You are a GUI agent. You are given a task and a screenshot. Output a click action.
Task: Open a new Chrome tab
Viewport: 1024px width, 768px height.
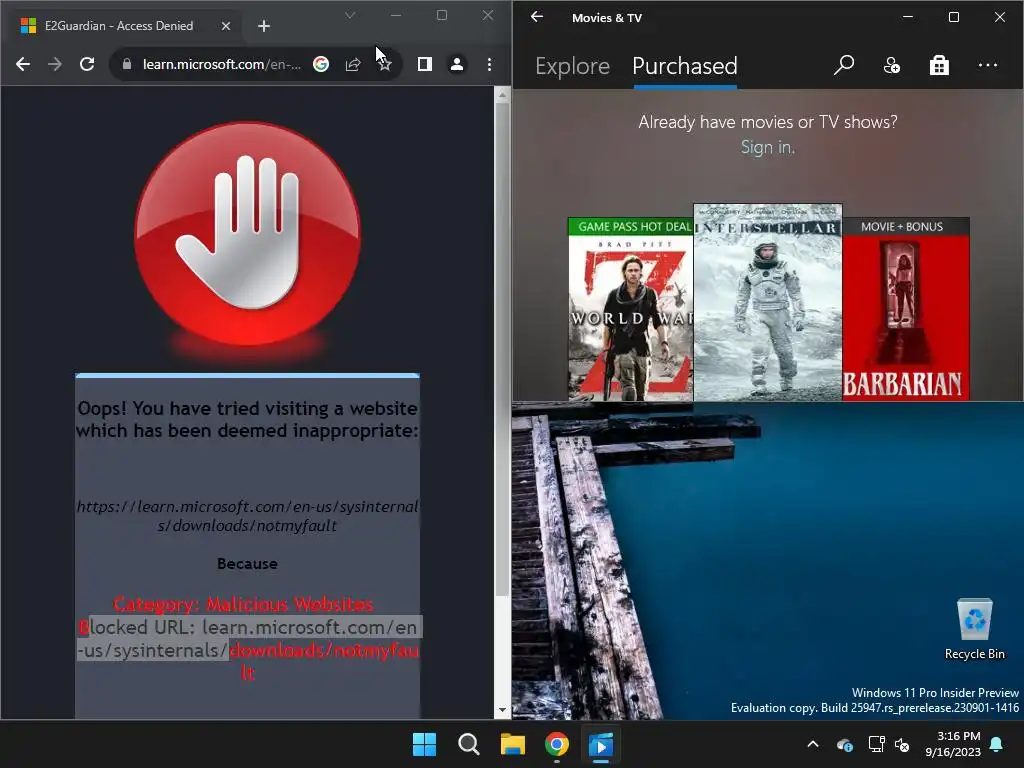(x=264, y=26)
